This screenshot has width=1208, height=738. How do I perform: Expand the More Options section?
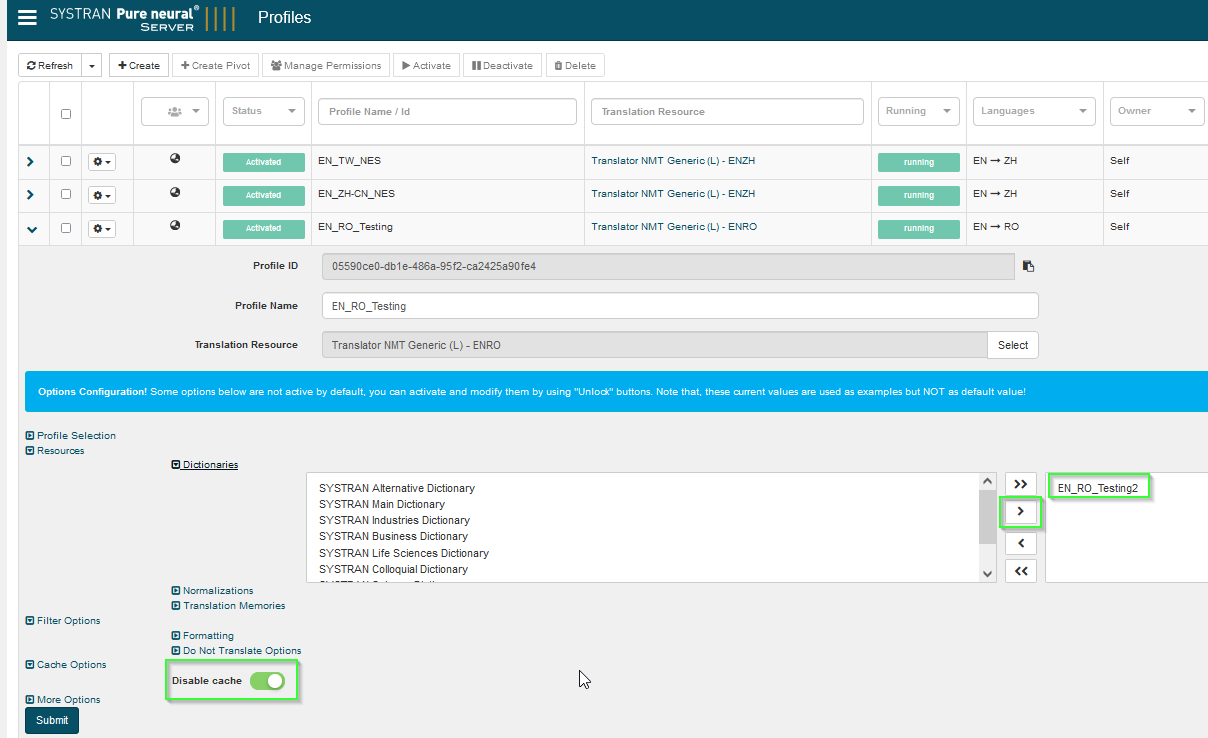point(62,700)
